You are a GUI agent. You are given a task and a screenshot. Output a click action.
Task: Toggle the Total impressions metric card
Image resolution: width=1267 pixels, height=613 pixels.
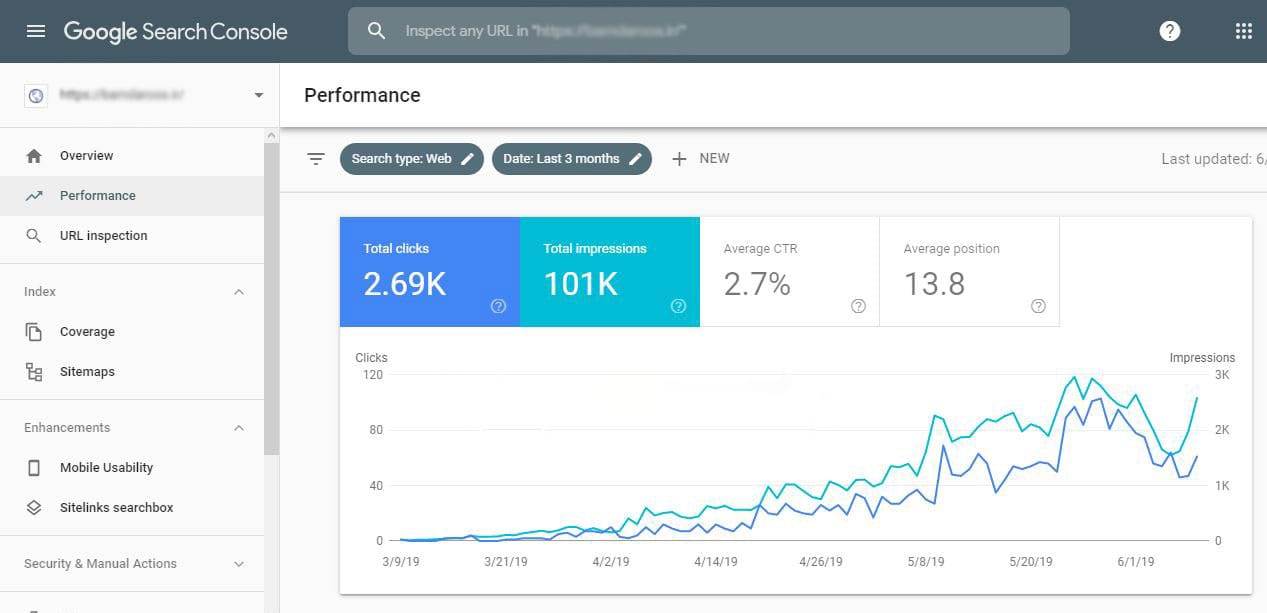tap(609, 272)
